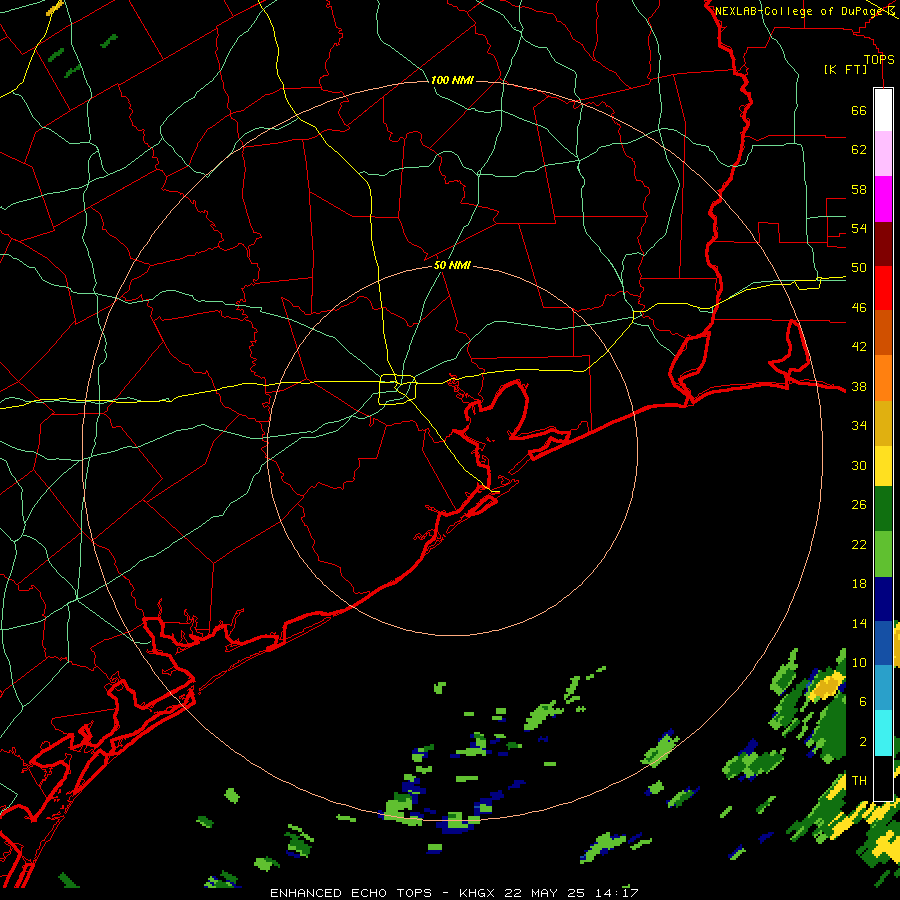The height and width of the screenshot is (900, 900).
Task: Click the light pink 62 kft swatch
Action: point(883,153)
